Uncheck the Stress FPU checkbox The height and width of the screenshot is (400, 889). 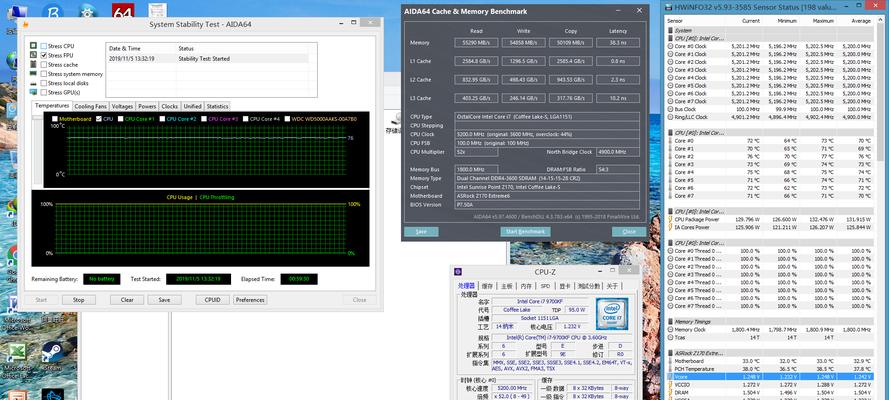[x=44, y=55]
